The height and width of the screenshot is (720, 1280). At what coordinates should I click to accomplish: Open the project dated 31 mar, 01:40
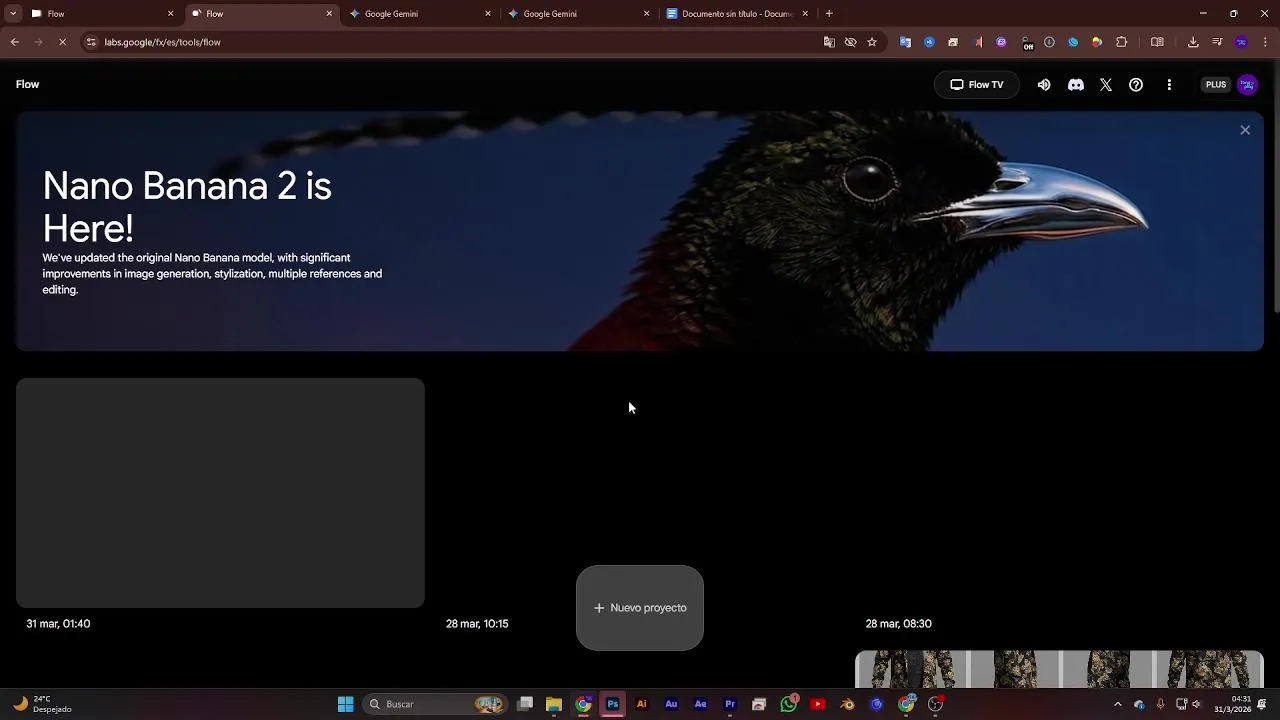click(220, 493)
